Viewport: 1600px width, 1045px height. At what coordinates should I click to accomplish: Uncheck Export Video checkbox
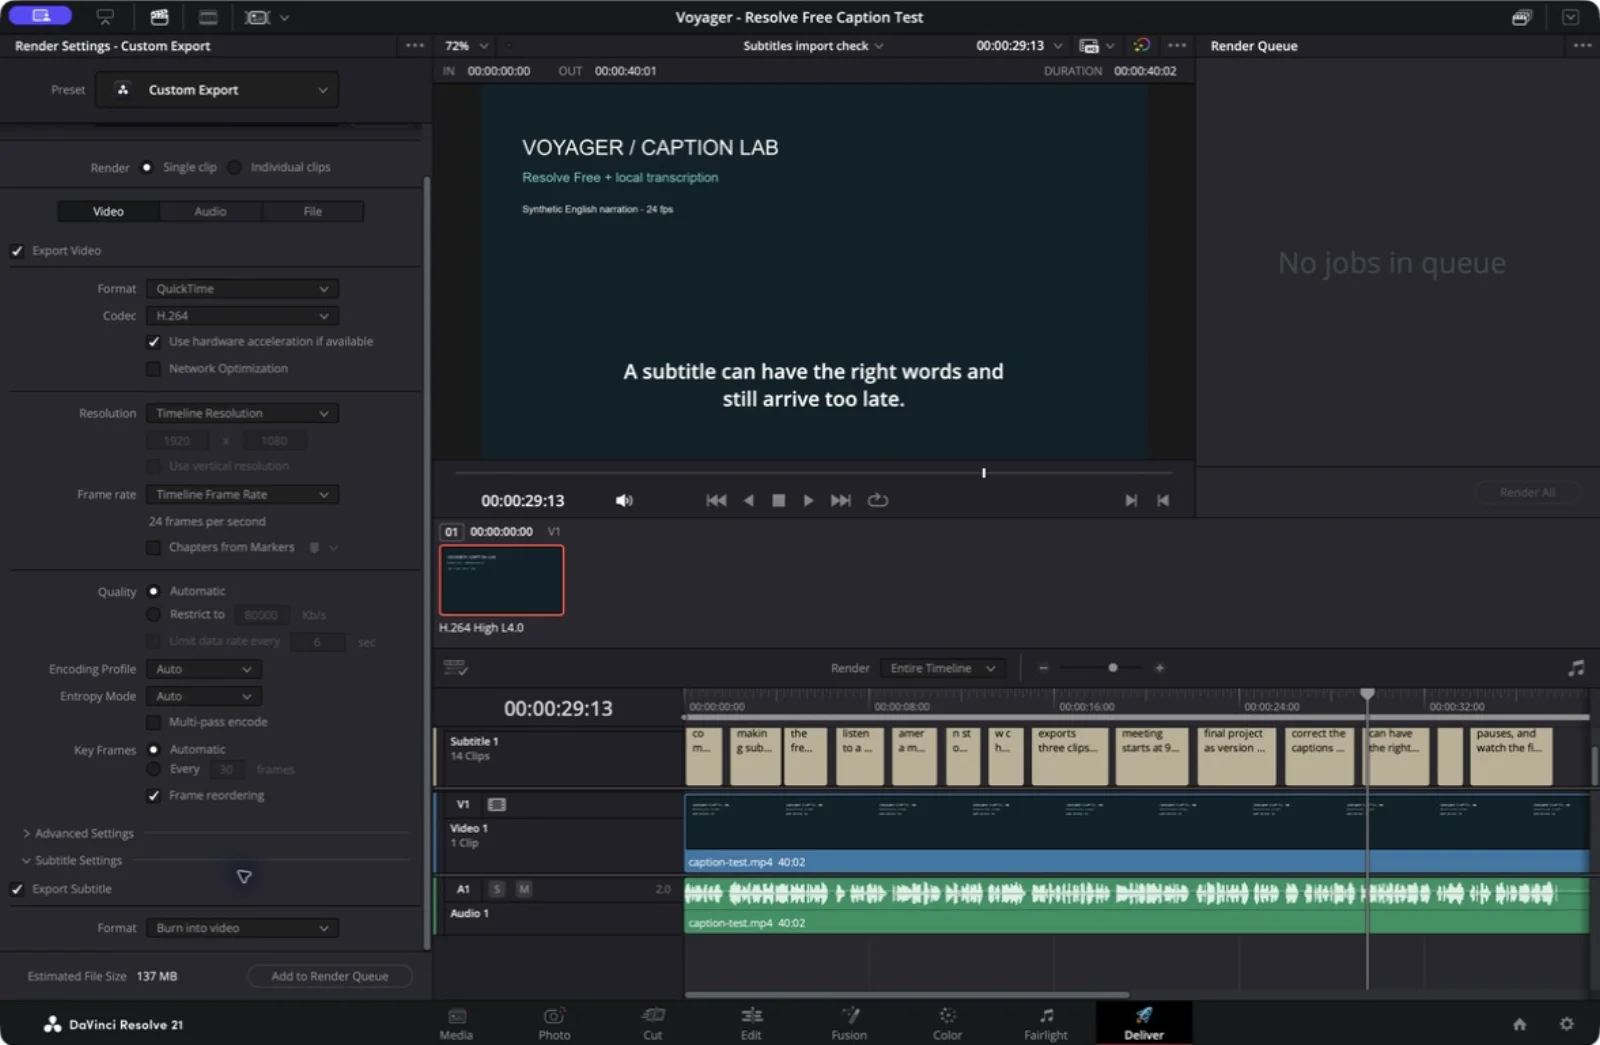tap(17, 251)
